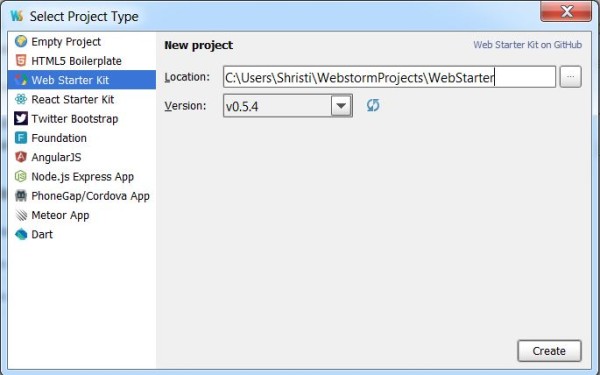
Task: Click the Twitter Bootstrap bird icon
Action: [21, 118]
